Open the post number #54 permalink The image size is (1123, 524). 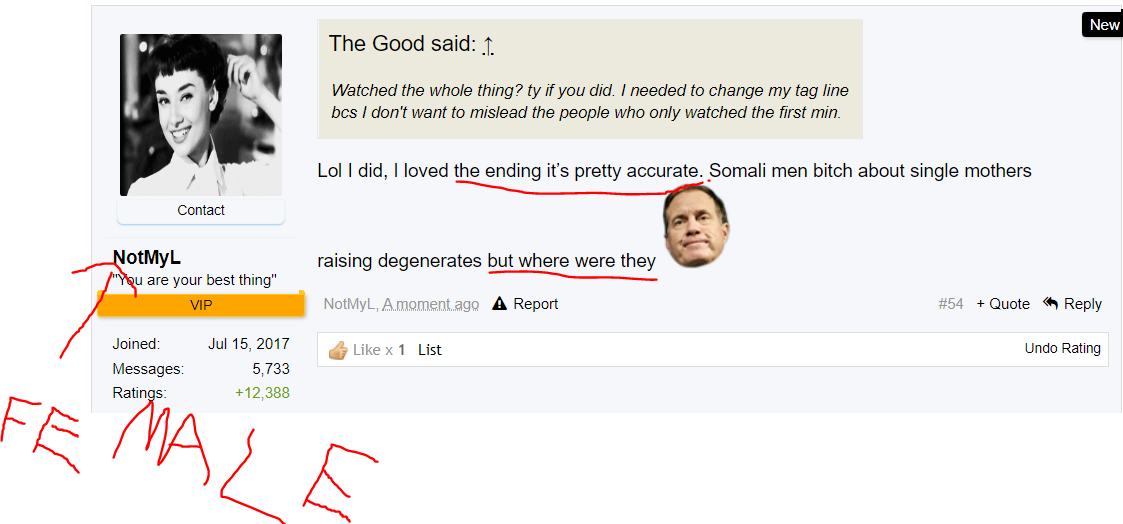click(x=951, y=304)
